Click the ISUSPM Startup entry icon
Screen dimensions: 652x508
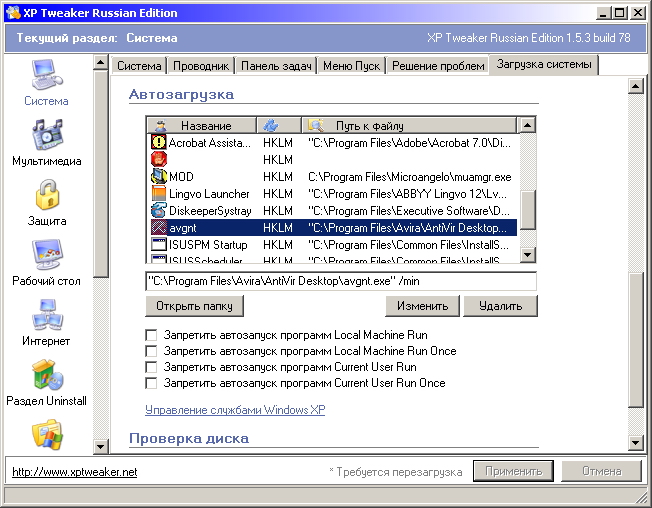[158, 245]
